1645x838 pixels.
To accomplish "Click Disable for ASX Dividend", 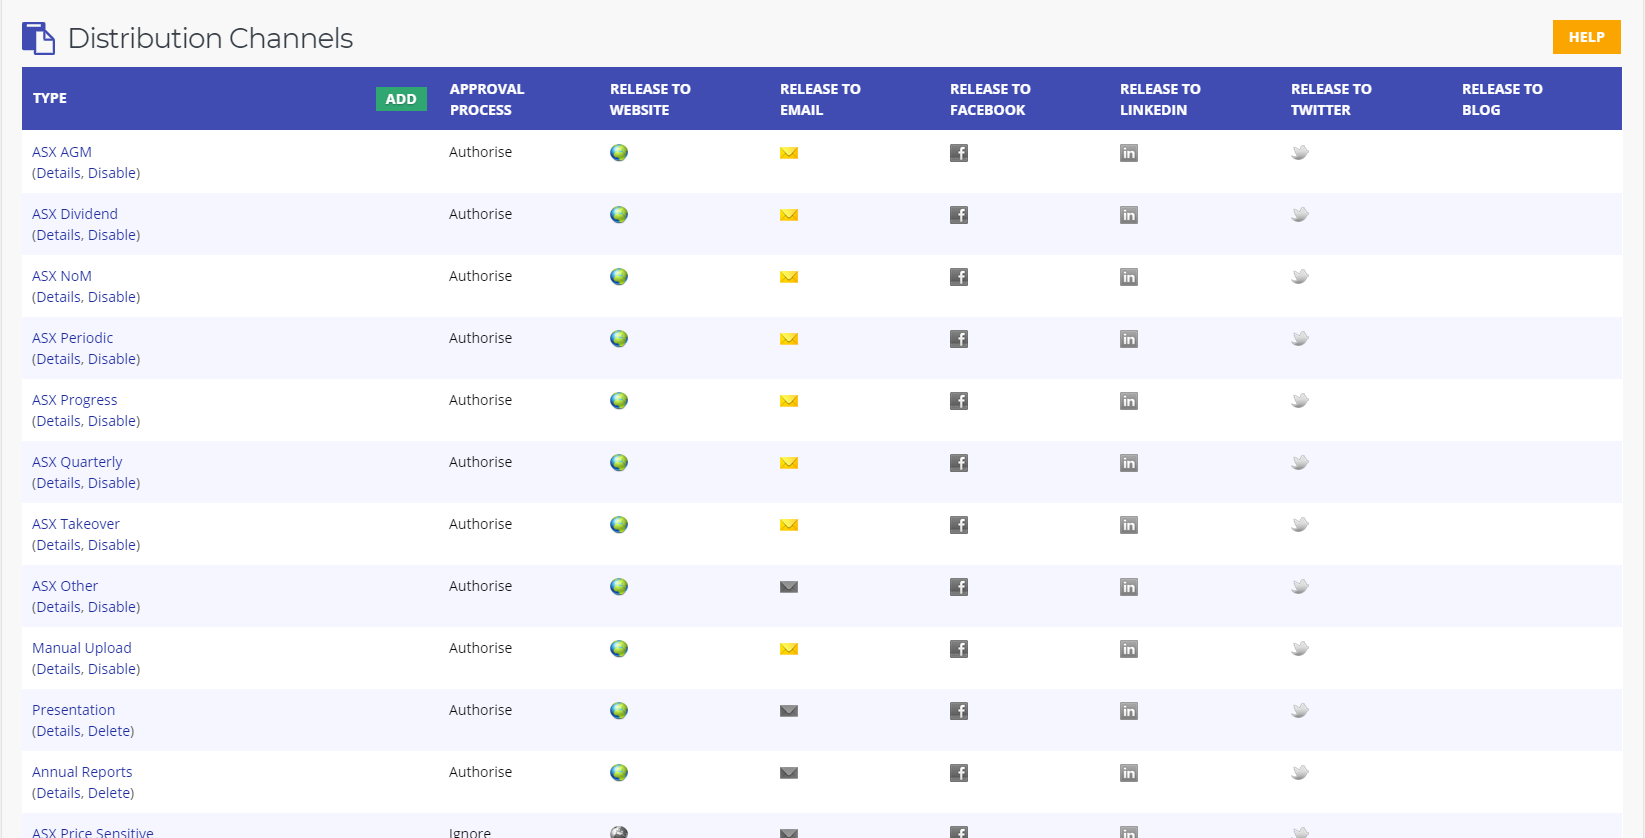I will [x=111, y=235].
